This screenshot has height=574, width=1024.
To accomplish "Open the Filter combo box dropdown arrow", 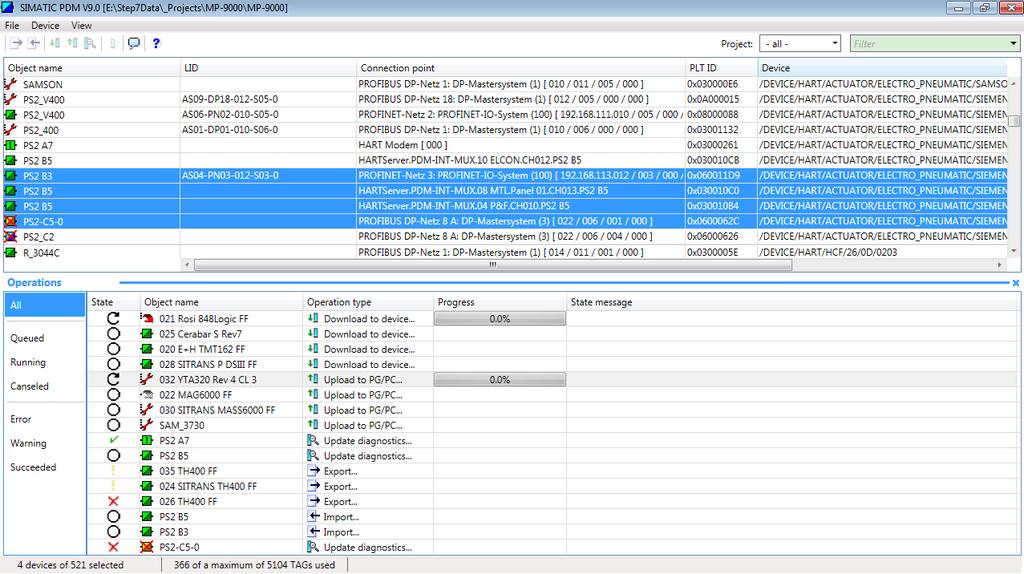I will click(x=1013, y=44).
